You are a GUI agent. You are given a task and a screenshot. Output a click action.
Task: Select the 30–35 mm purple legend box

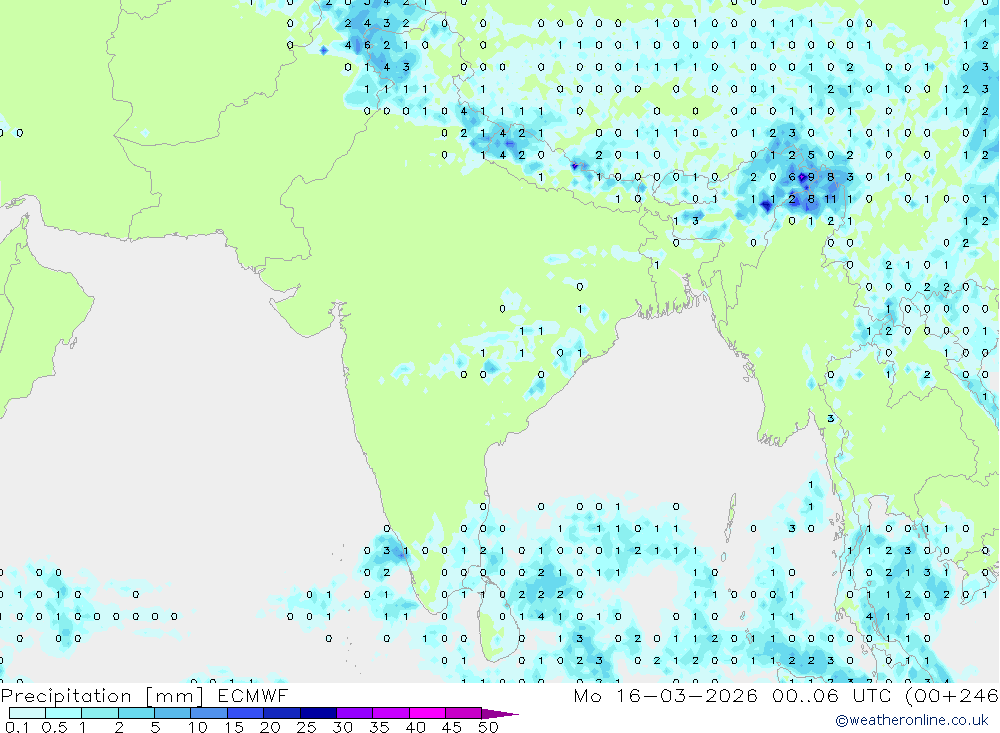pyautogui.click(x=355, y=713)
